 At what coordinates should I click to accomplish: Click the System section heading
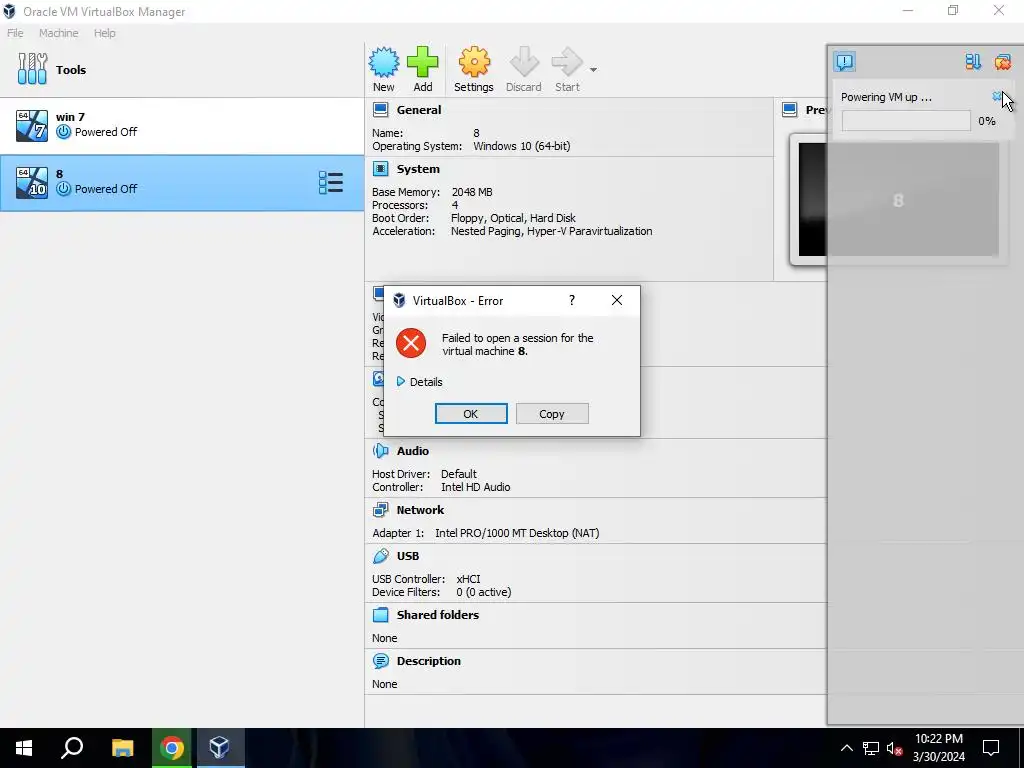point(418,169)
